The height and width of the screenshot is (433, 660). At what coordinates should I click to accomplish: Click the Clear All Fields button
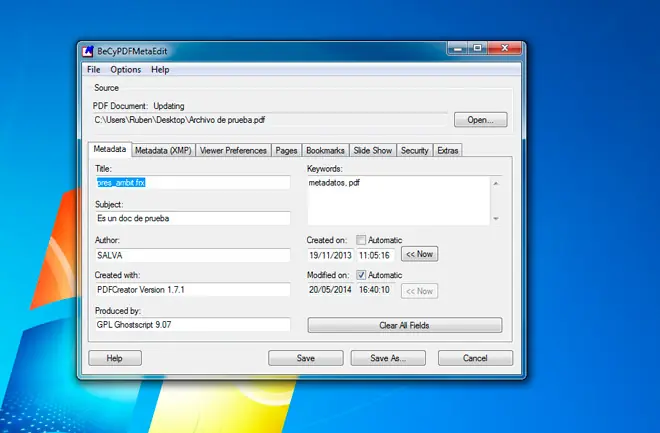click(x=405, y=325)
